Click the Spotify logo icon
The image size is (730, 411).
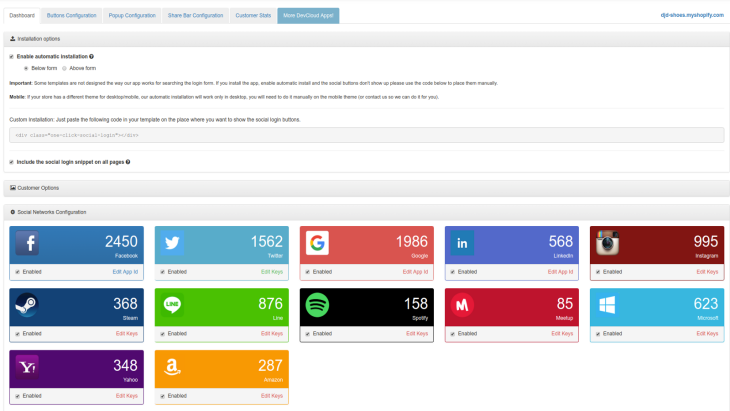point(317,305)
